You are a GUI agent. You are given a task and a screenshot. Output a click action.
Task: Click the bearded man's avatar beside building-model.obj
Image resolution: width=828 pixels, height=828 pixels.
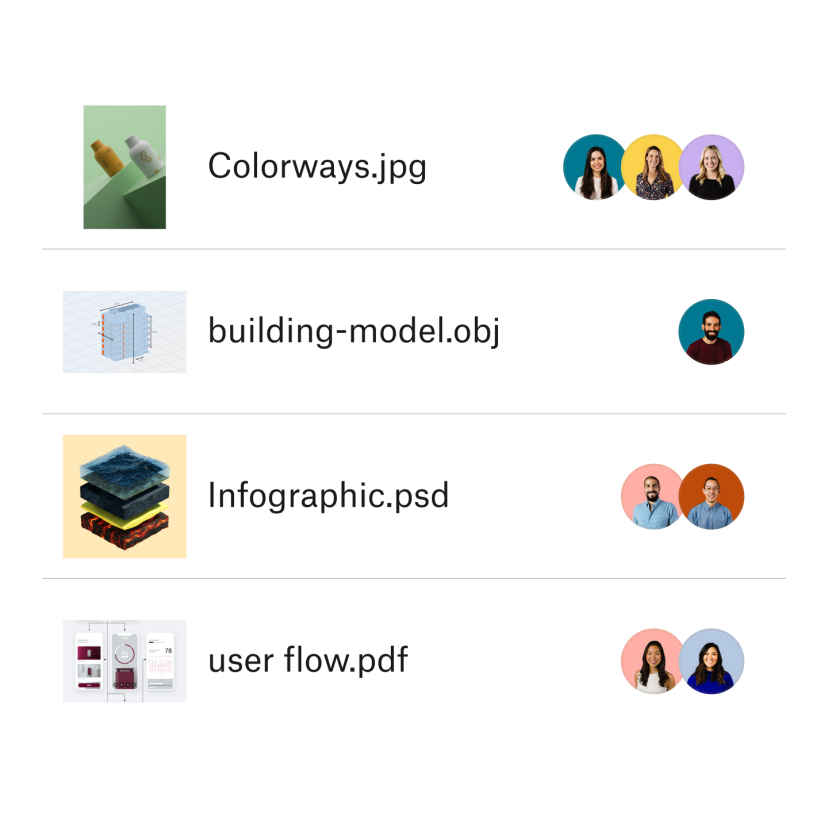pyautogui.click(x=711, y=331)
